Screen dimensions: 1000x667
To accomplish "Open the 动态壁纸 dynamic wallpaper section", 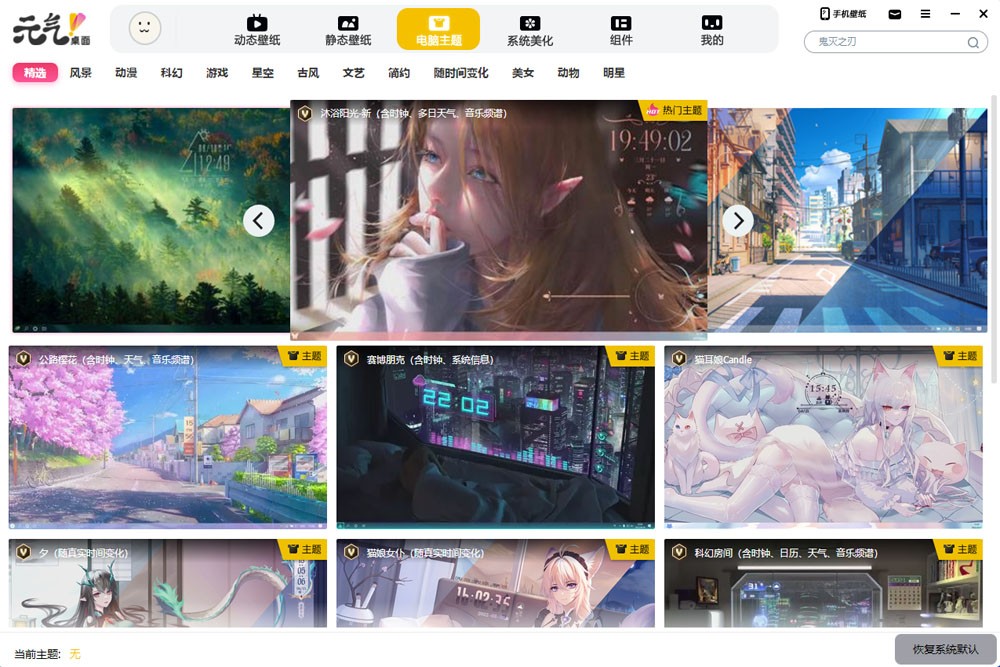I will [257, 30].
